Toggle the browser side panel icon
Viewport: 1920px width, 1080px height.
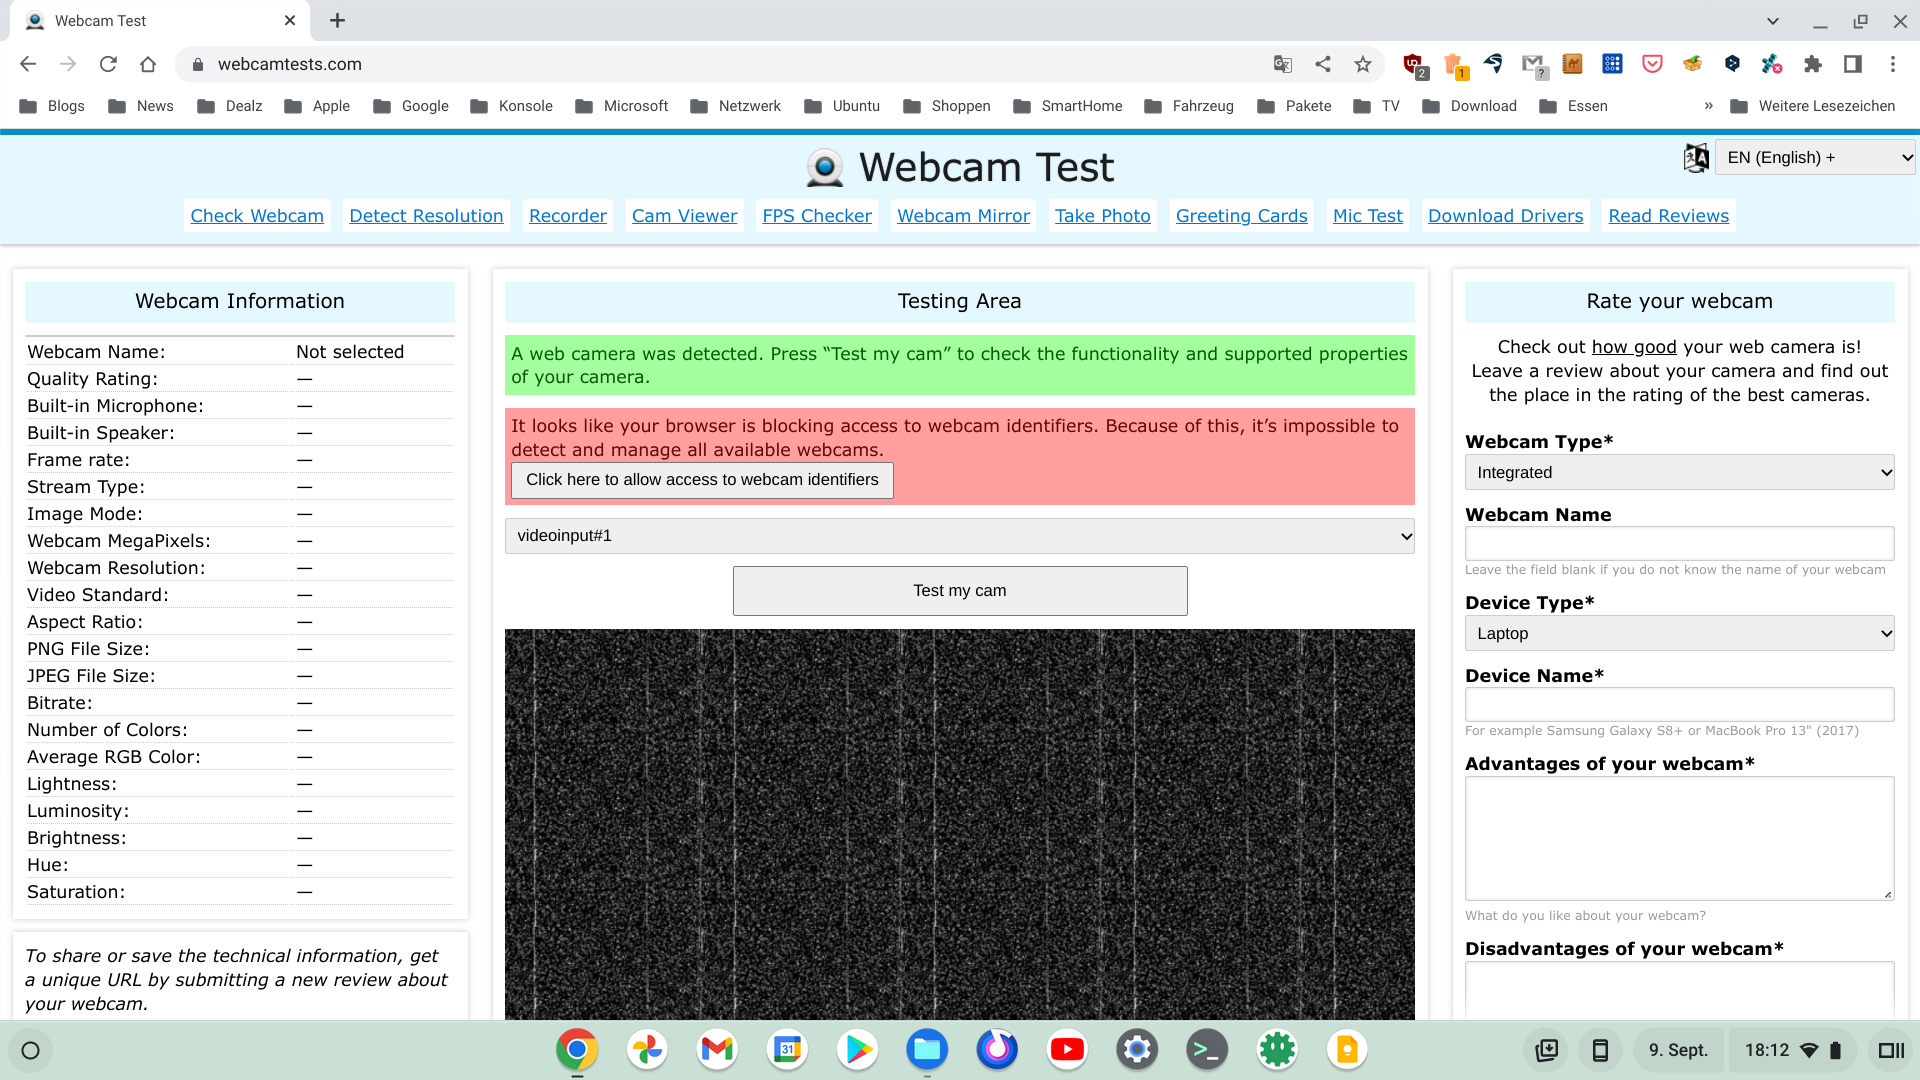[1852, 64]
